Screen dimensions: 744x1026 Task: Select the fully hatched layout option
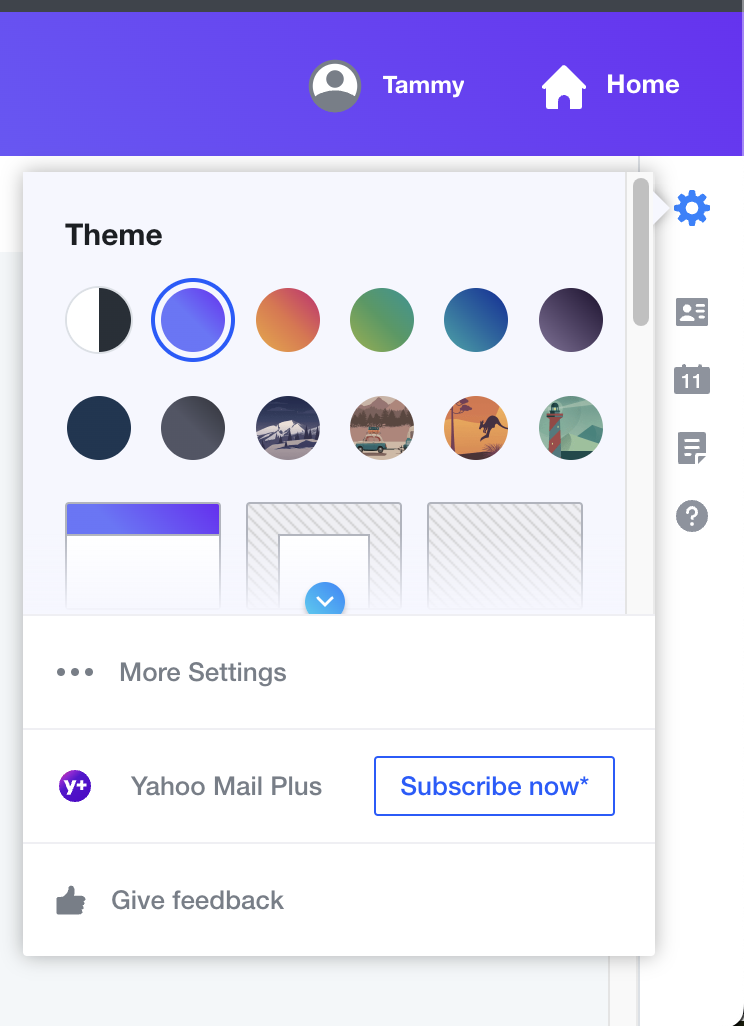coord(505,556)
